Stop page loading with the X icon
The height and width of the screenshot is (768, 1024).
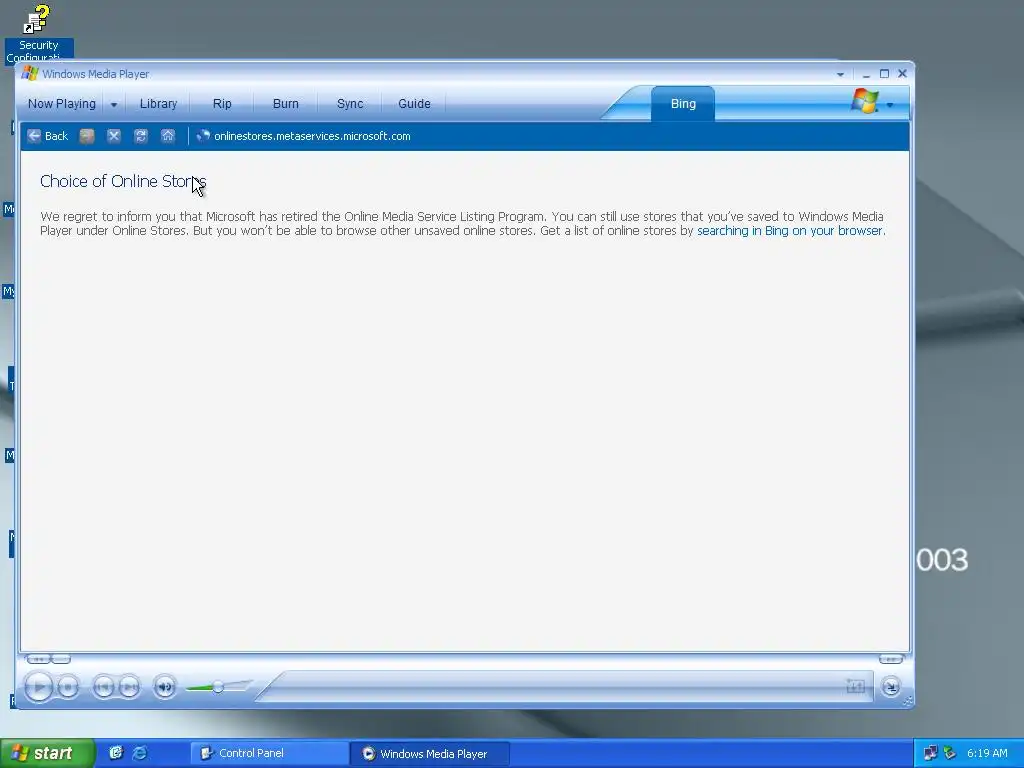[x=114, y=136]
